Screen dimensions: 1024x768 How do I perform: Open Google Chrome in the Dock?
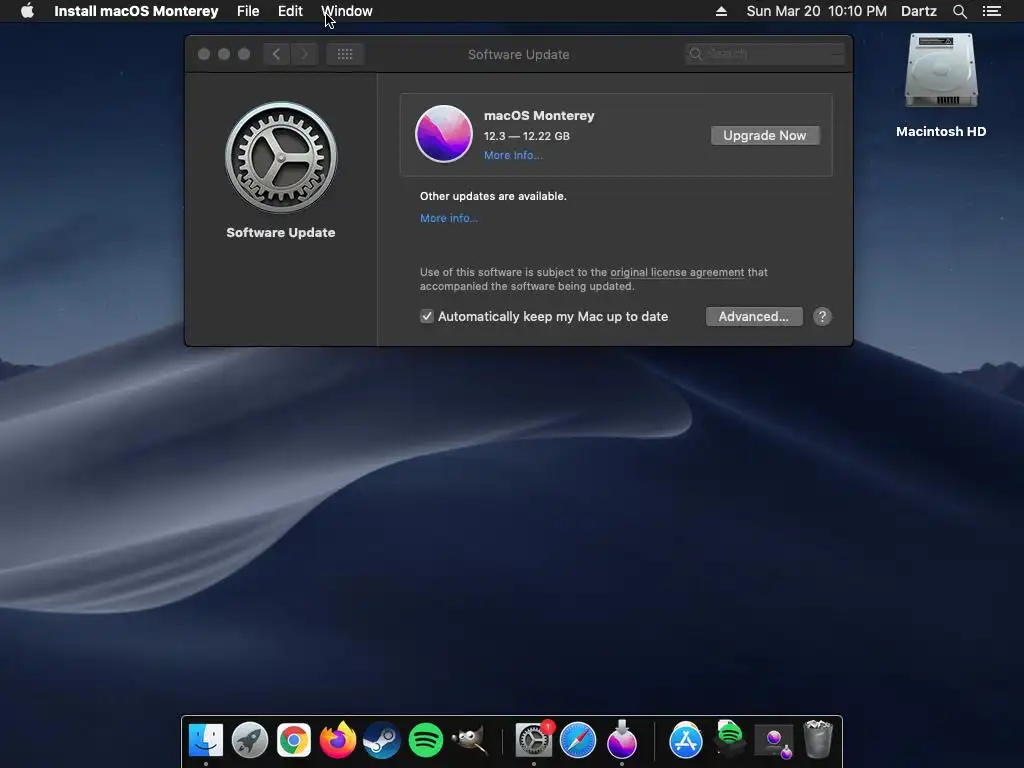(x=294, y=740)
